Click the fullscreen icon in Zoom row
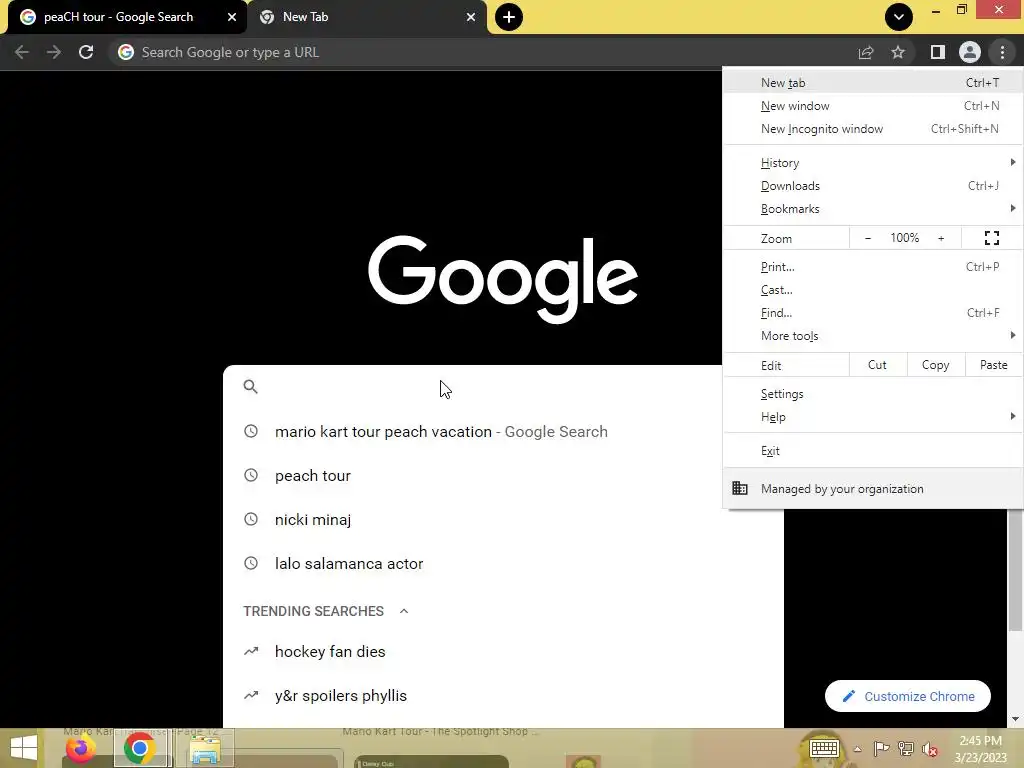 pyautogui.click(x=992, y=238)
